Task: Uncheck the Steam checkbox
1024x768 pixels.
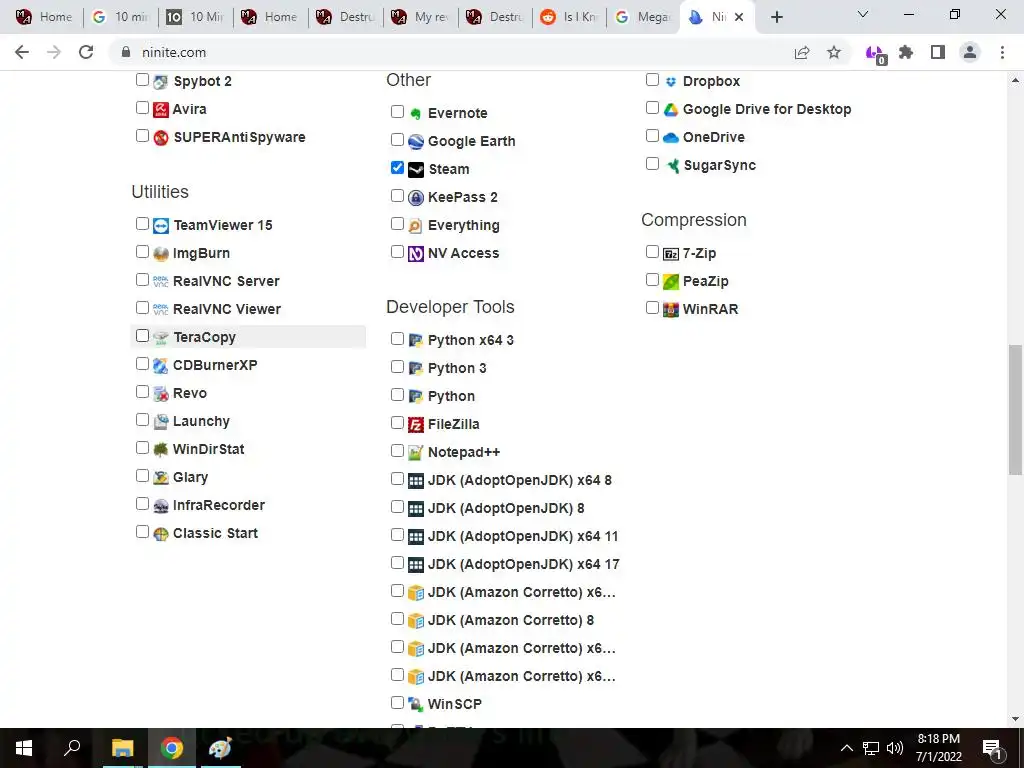Action: coord(397,168)
